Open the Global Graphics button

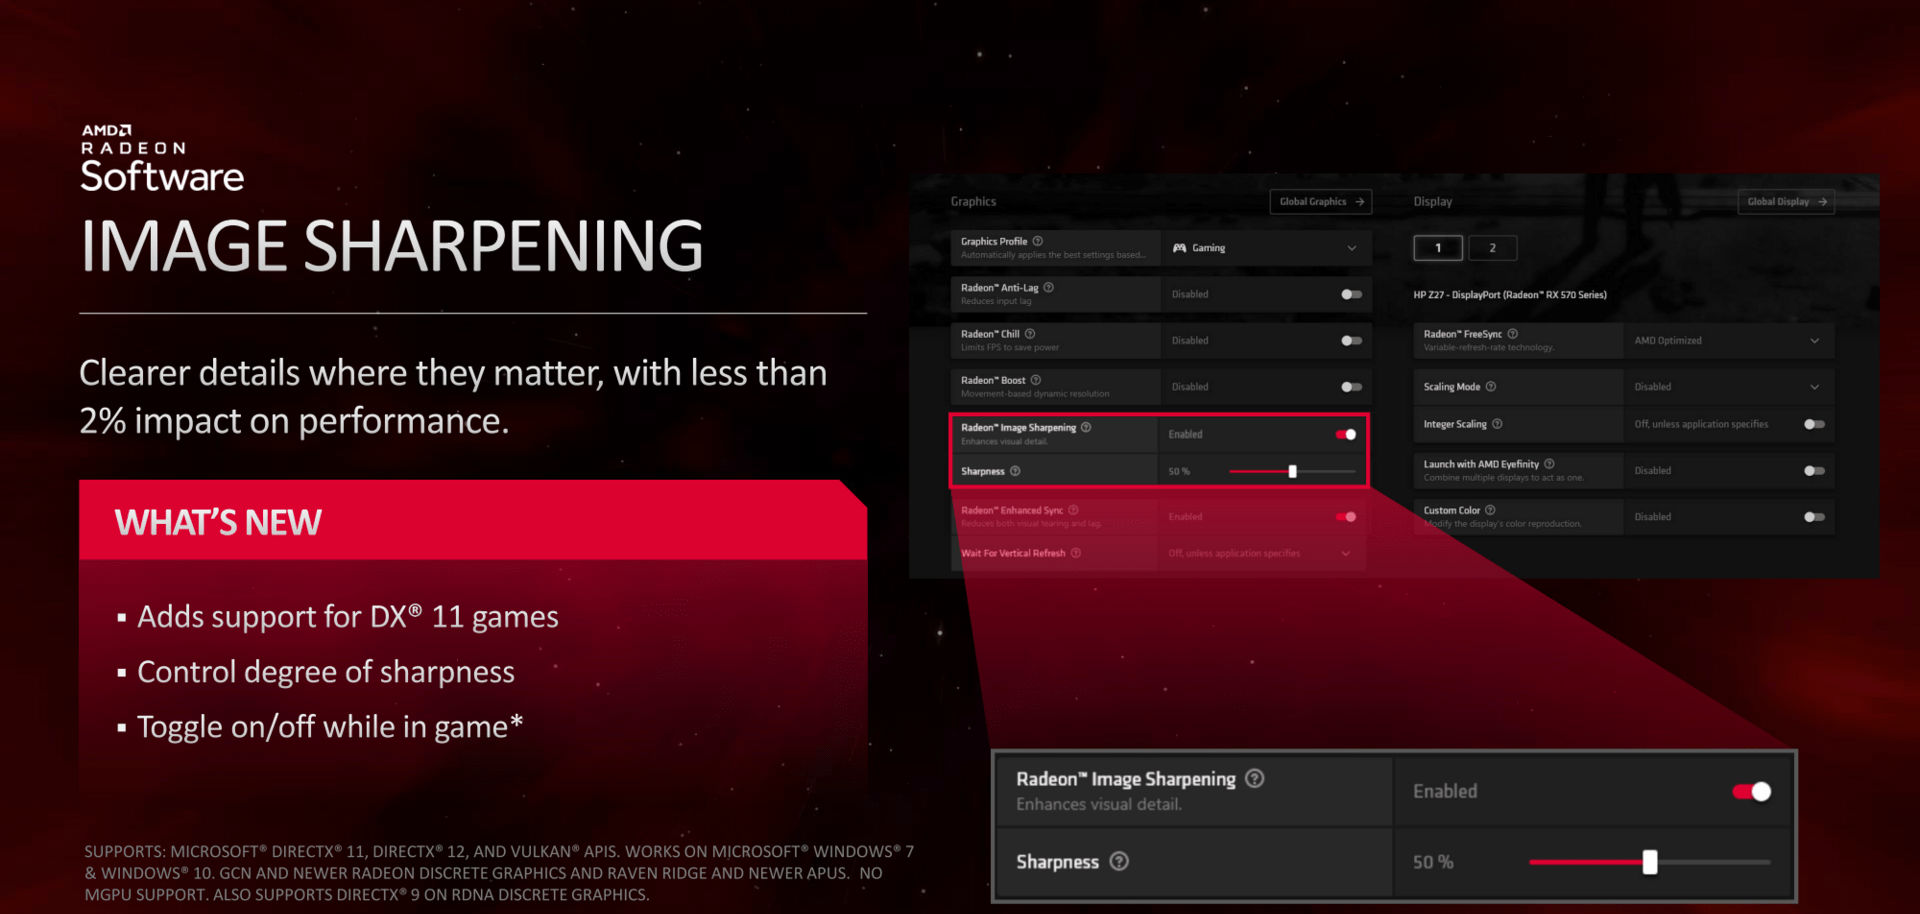click(1320, 202)
